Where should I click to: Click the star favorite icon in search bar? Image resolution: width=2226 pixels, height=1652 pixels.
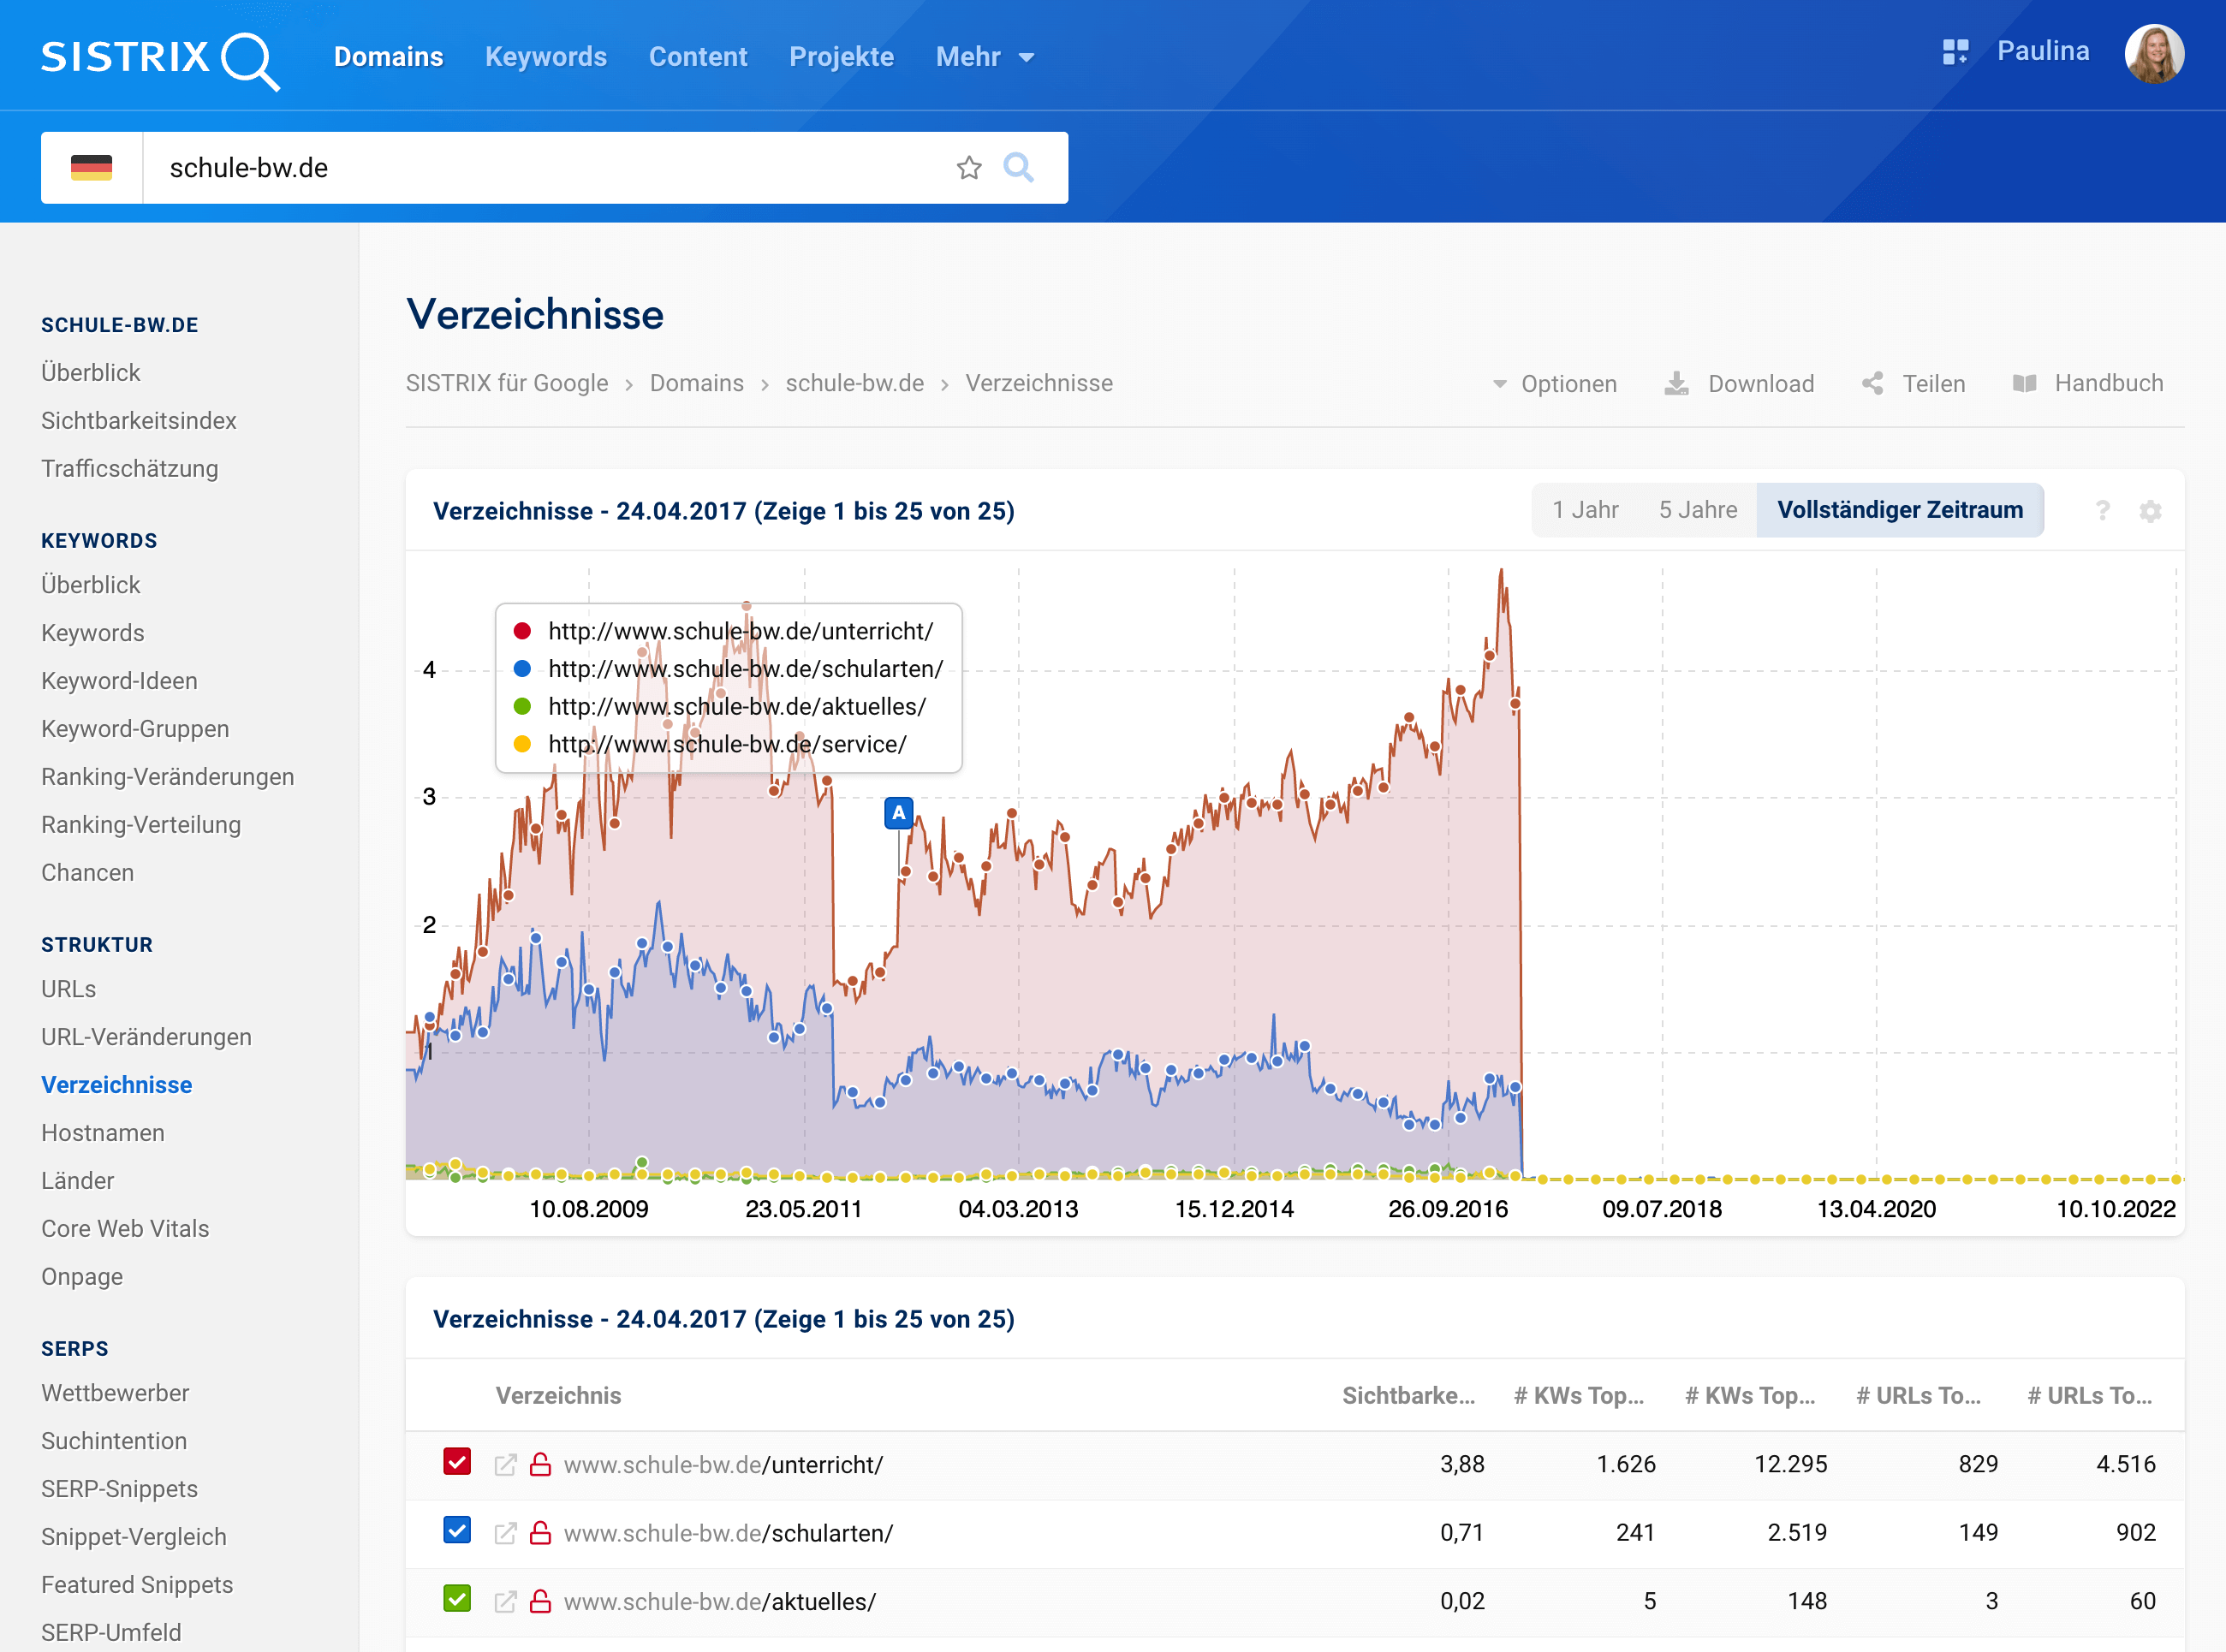point(968,168)
